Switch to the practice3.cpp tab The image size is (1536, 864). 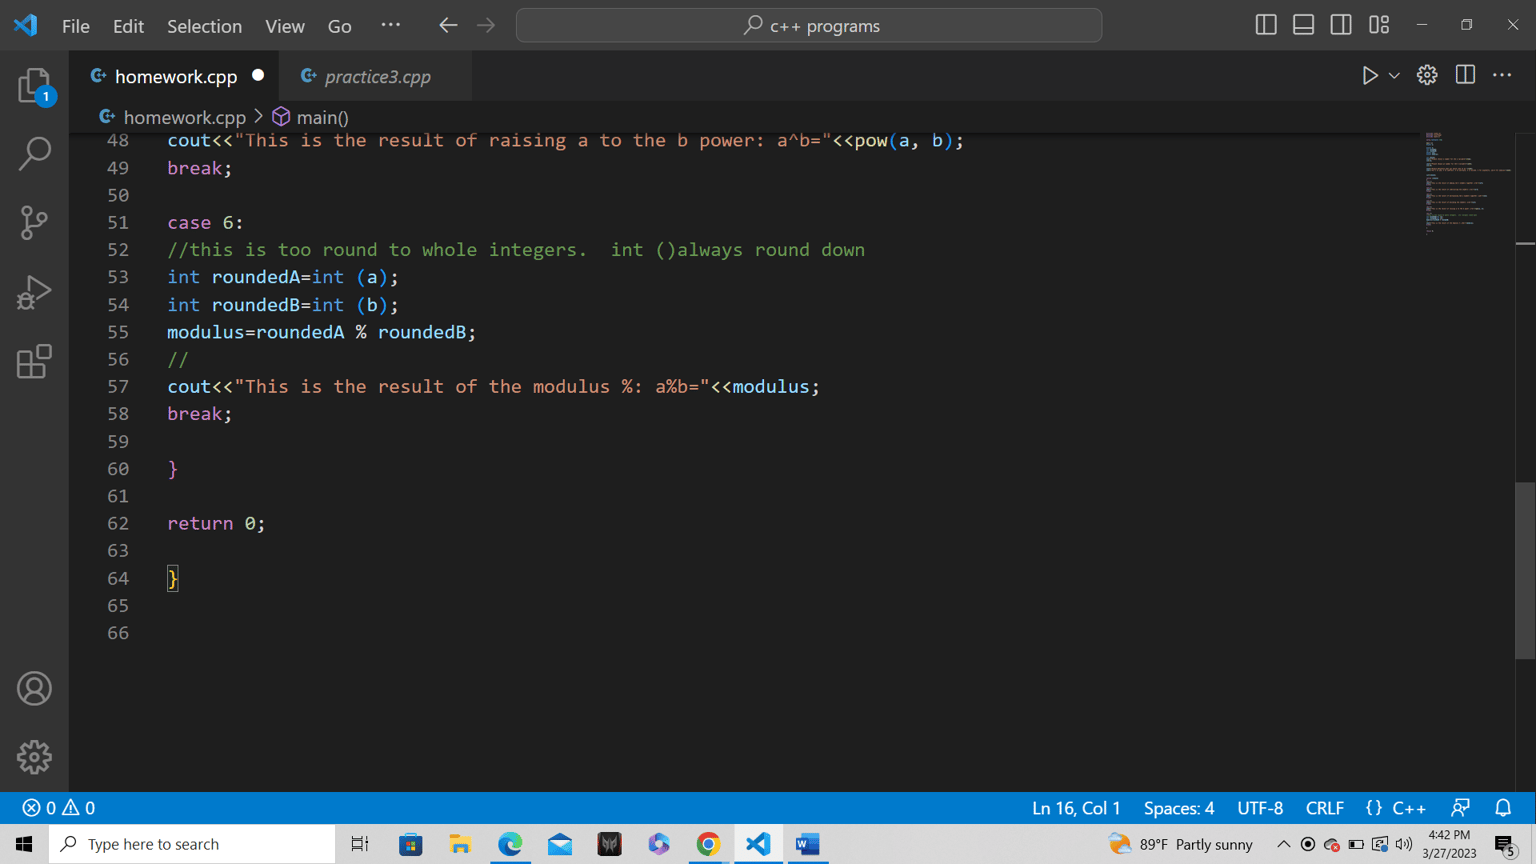point(377,77)
